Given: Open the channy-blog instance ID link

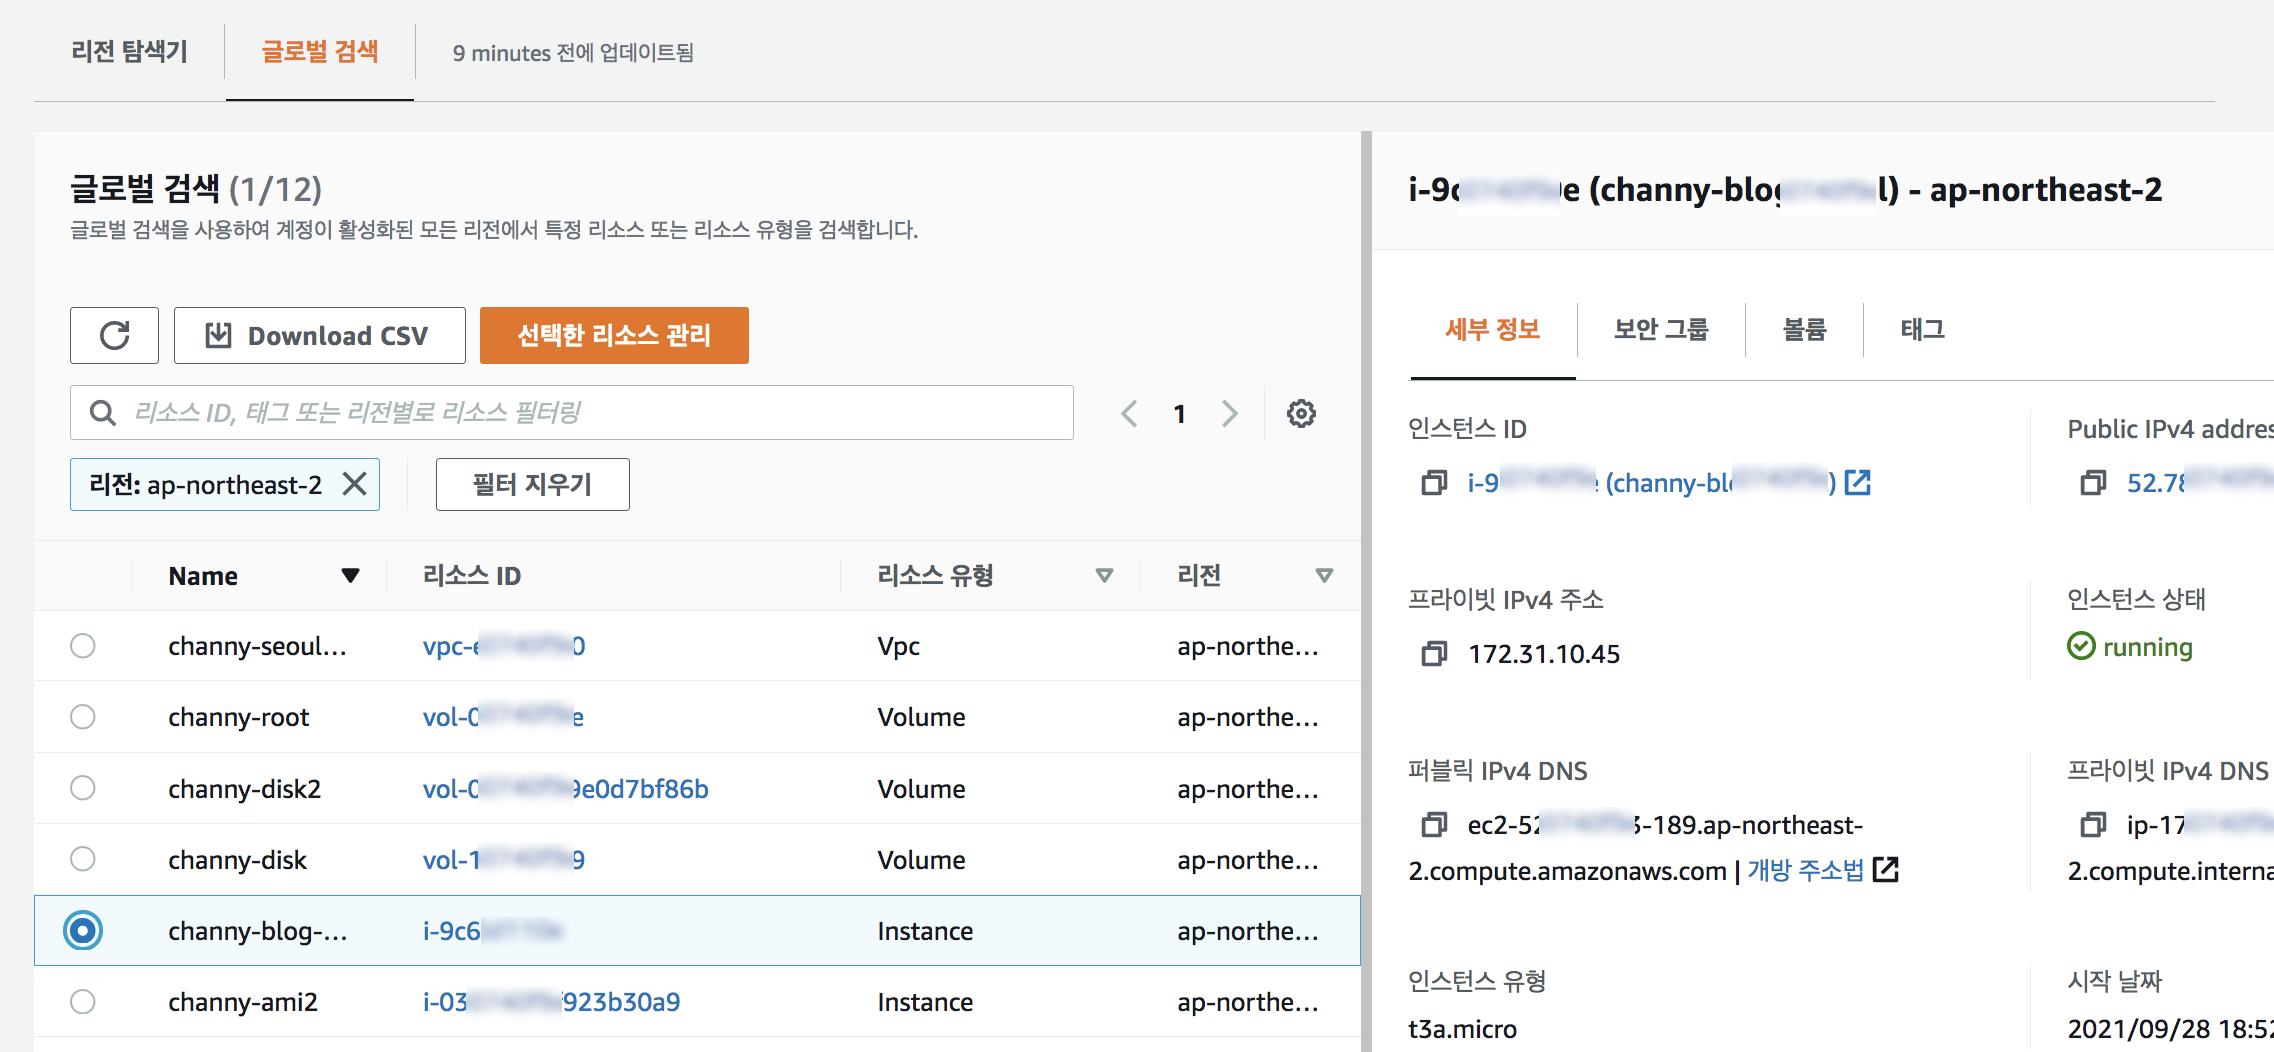Looking at the screenshot, I should click(x=1651, y=483).
